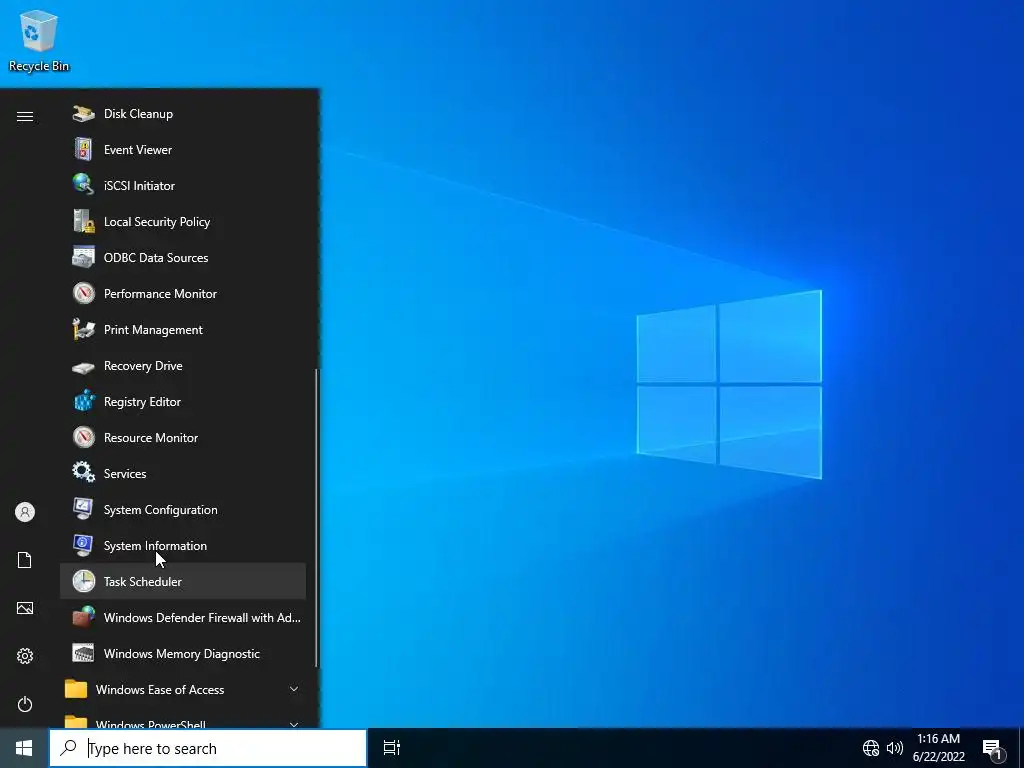Click the Start menu app list scrollbar
1024x768 pixels.
317,517
